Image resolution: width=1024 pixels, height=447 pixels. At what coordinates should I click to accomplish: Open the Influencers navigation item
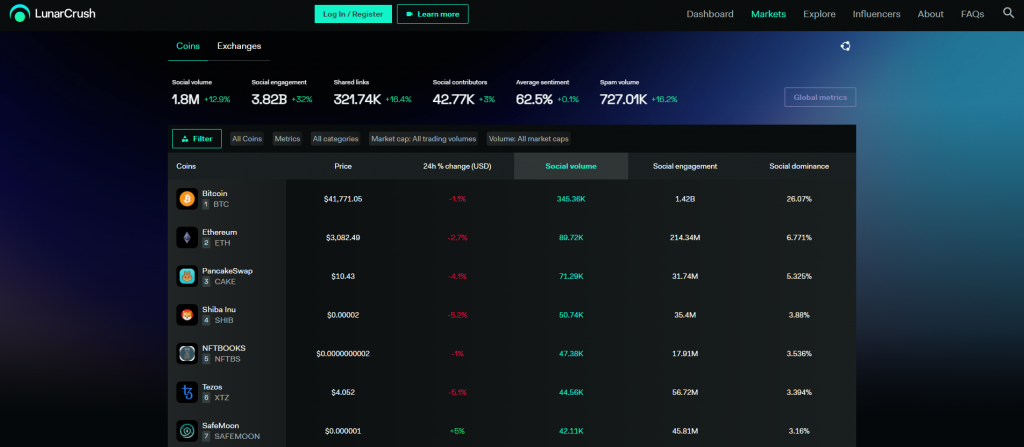pyautogui.click(x=876, y=14)
